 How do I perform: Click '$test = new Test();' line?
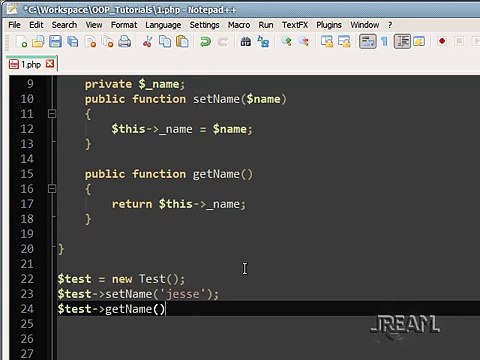click(121, 279)
